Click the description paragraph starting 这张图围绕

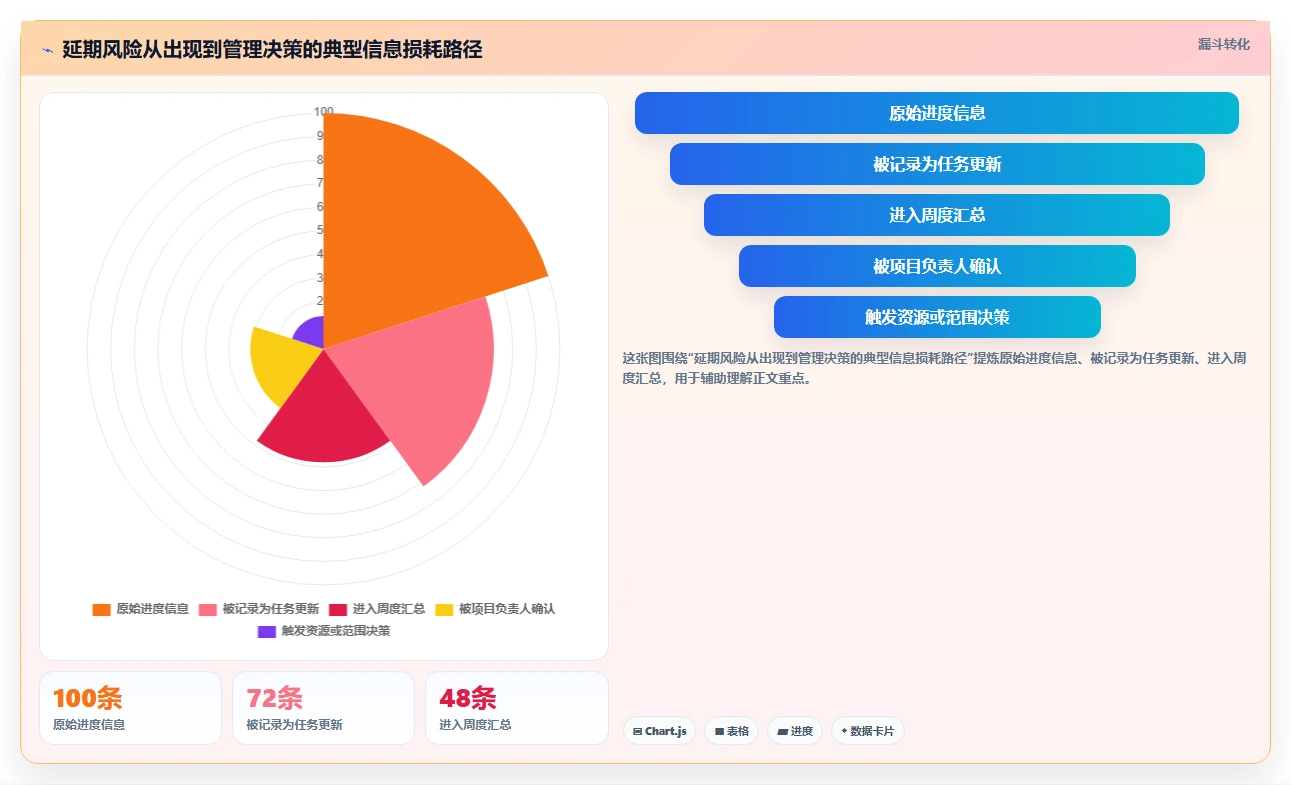point(934,368)
